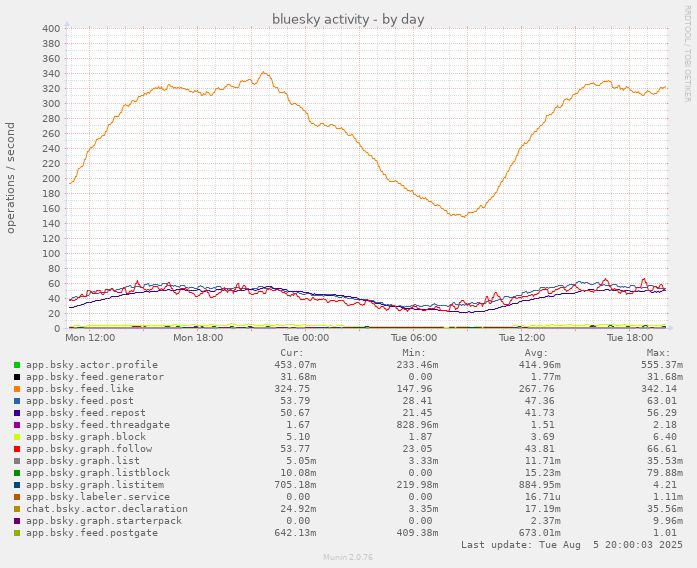The width and height of the screenshot is (697, 568).
Task: Click the dark green app.bsky.graph.listblock swatch
Action: pos(17,473)
